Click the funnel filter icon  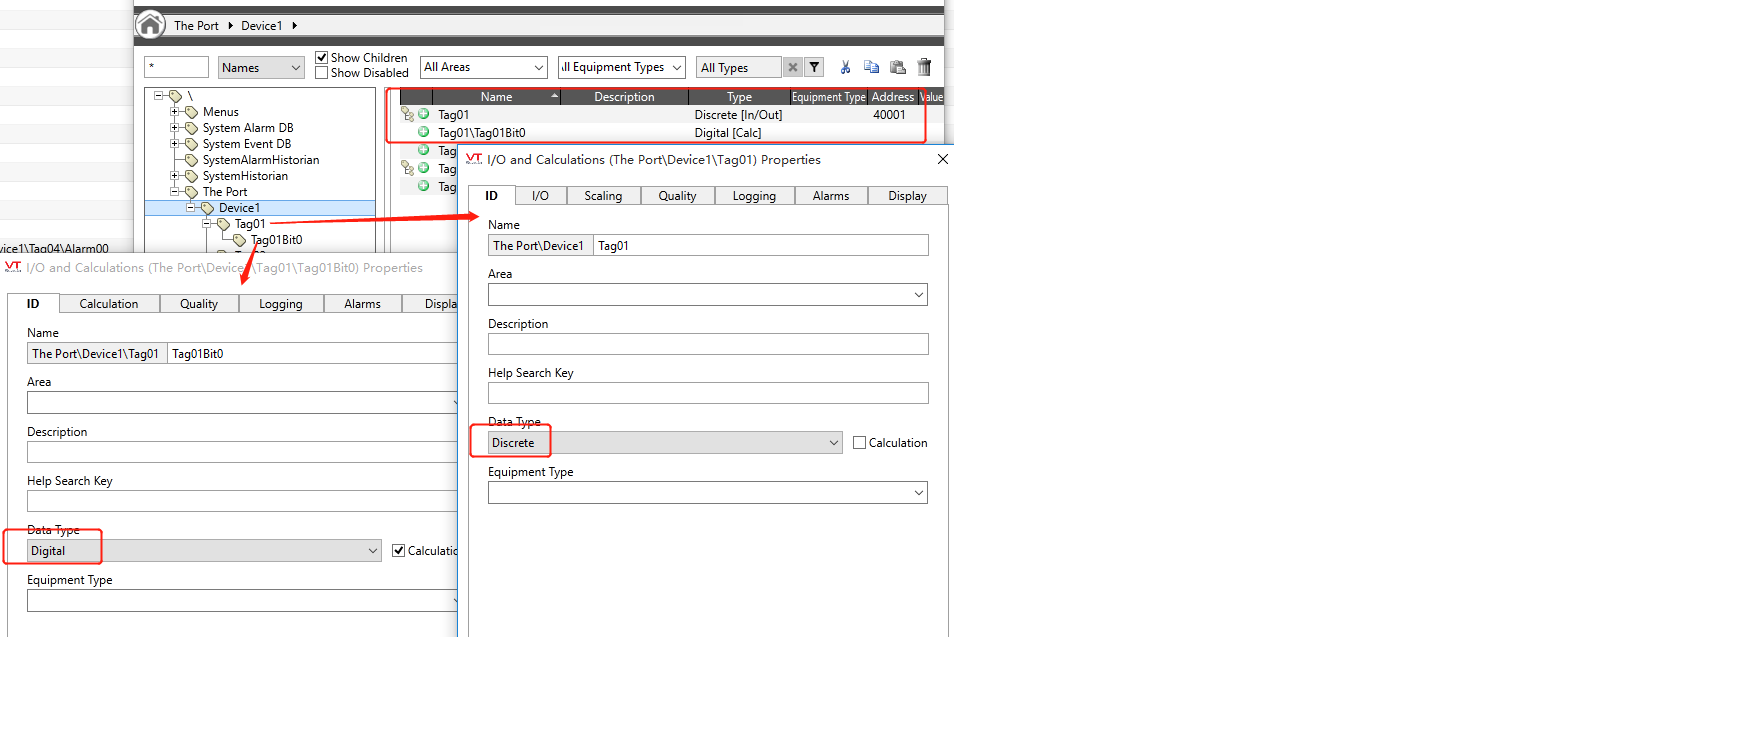(815, 67)
